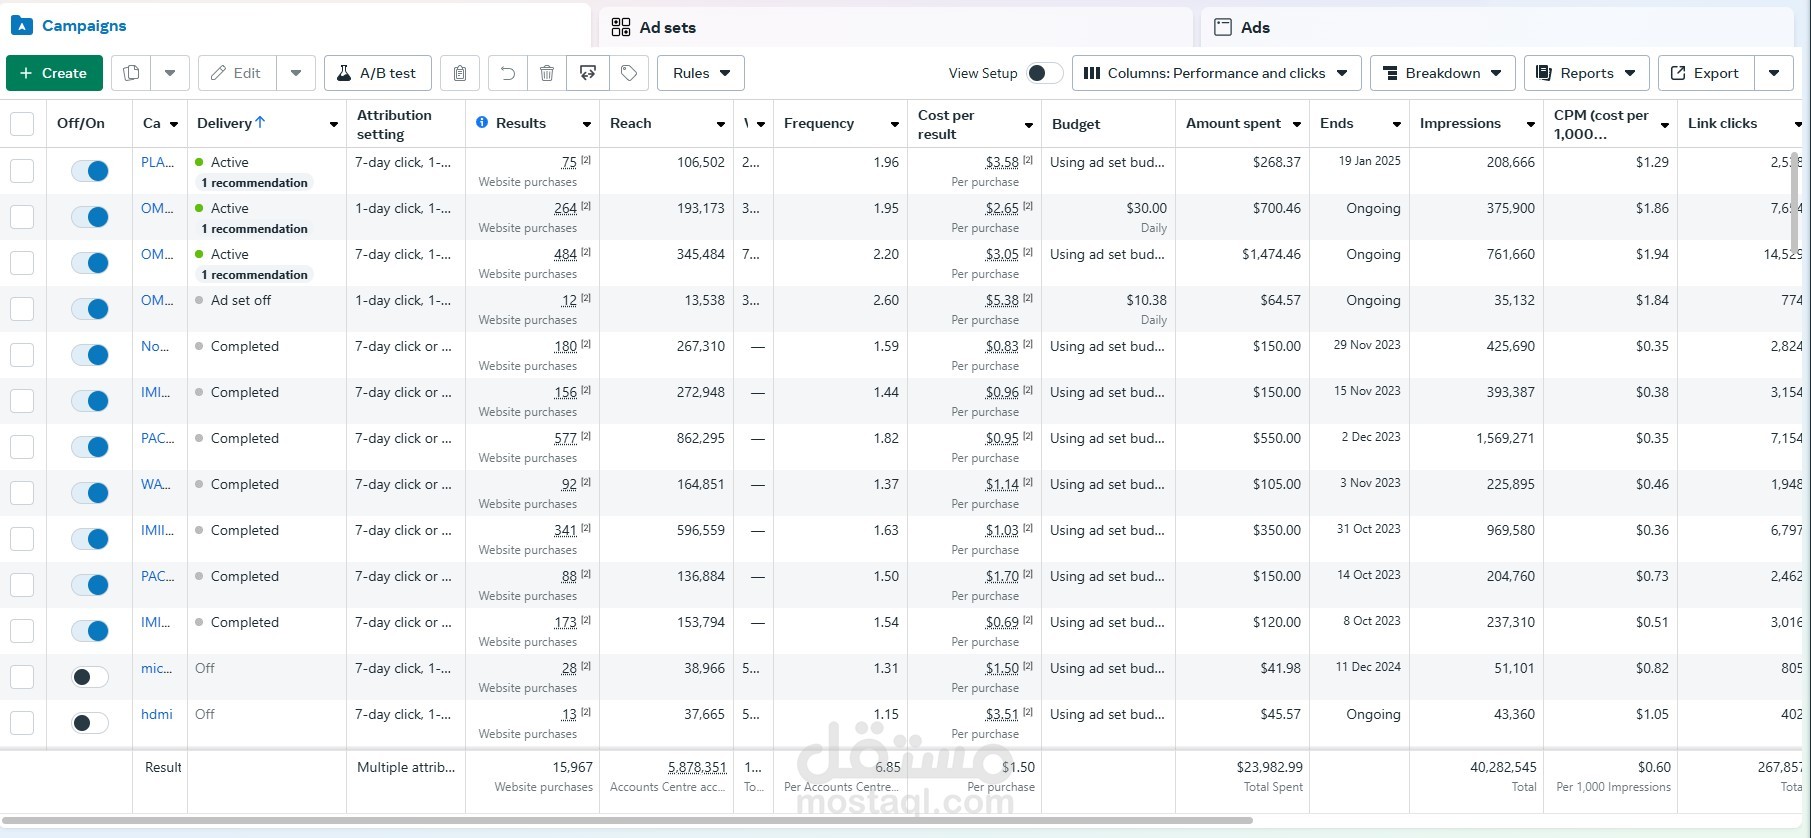1811x838 pixels.
Task: Enable the hdmi campaign toggle
Action: click(x=90, y=723)
